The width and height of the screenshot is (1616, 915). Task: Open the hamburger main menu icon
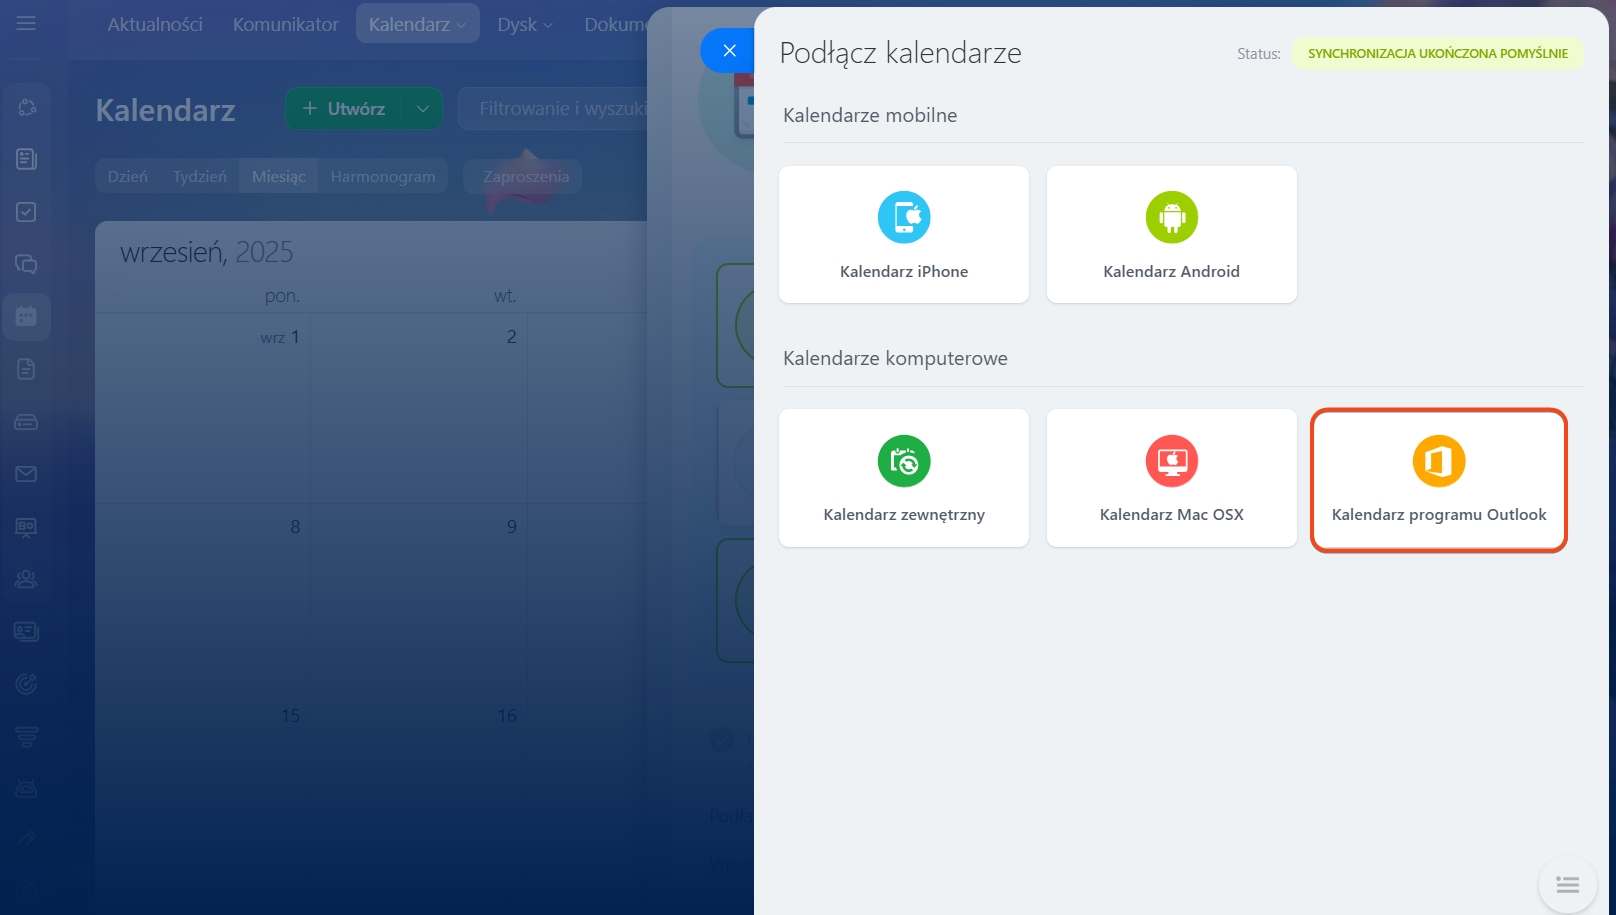click(x=26, y=23)
